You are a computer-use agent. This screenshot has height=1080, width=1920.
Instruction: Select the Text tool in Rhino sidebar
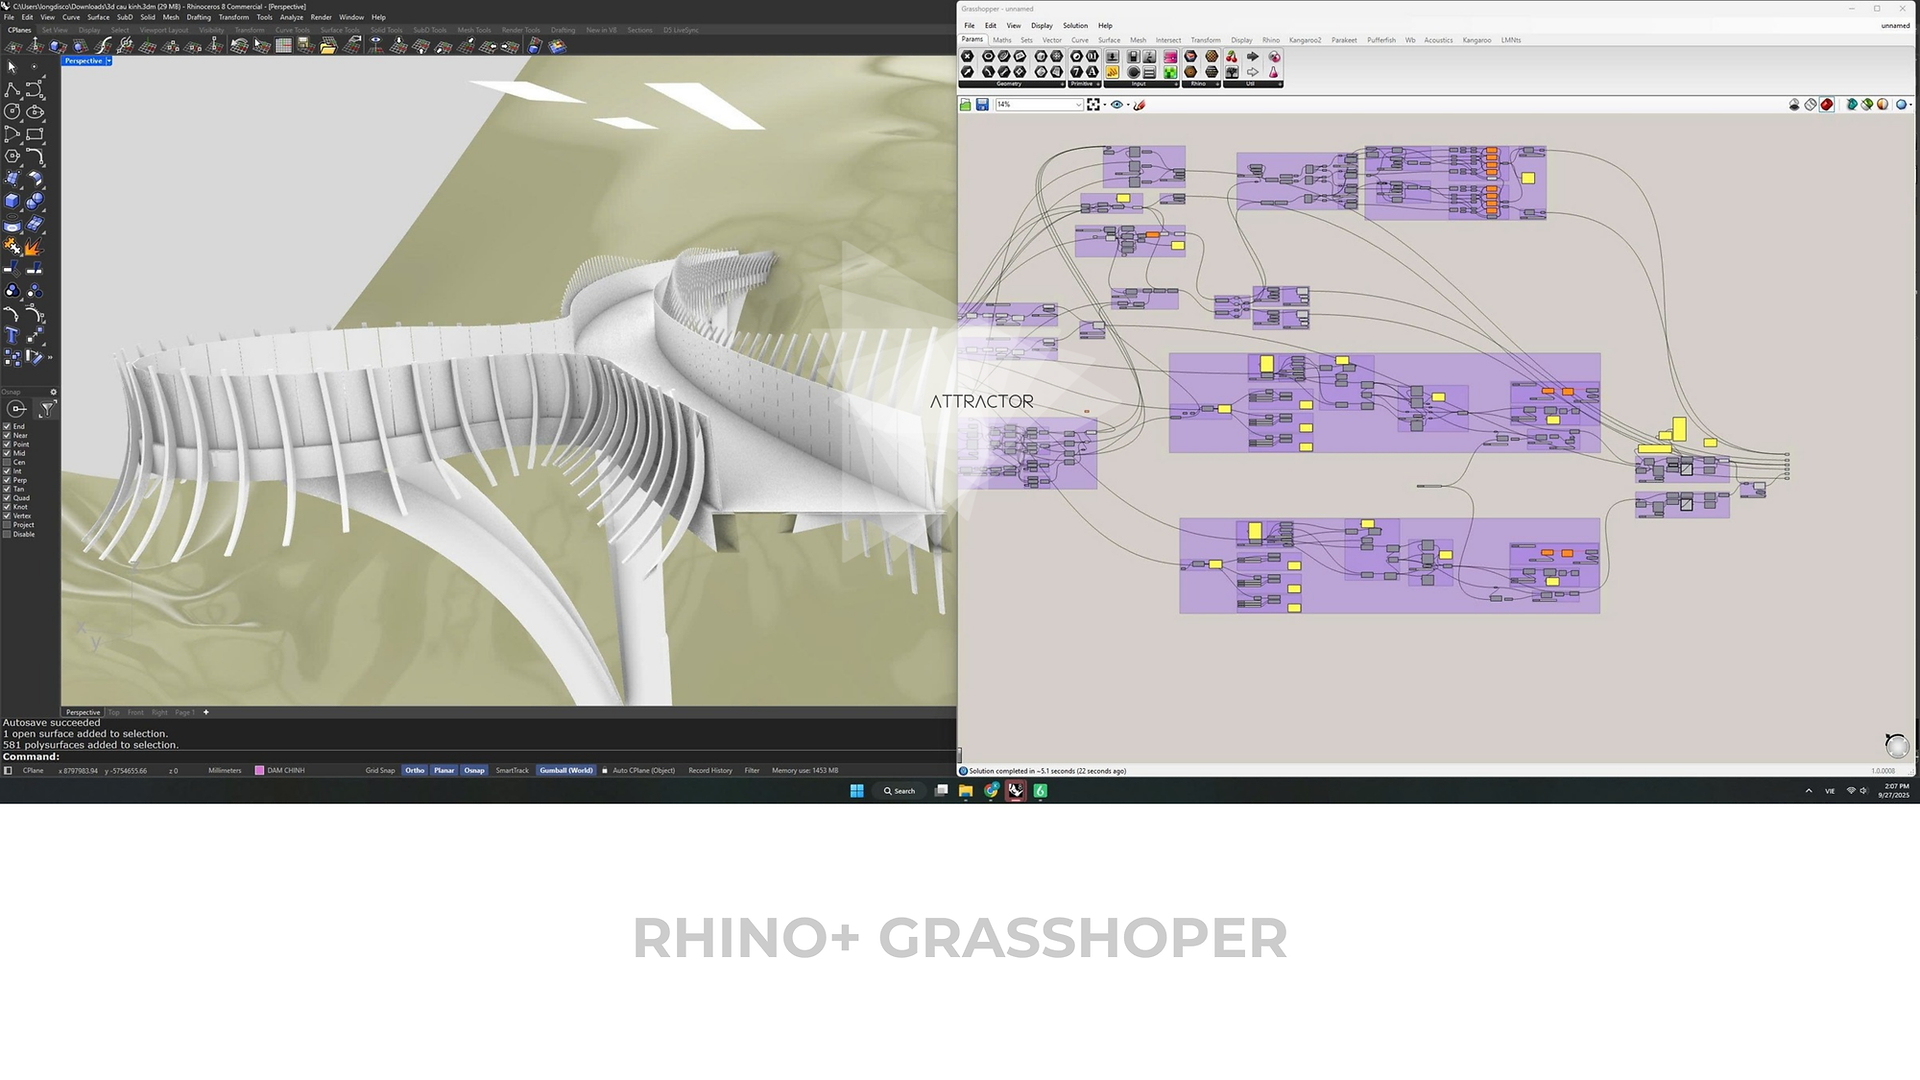11,335
